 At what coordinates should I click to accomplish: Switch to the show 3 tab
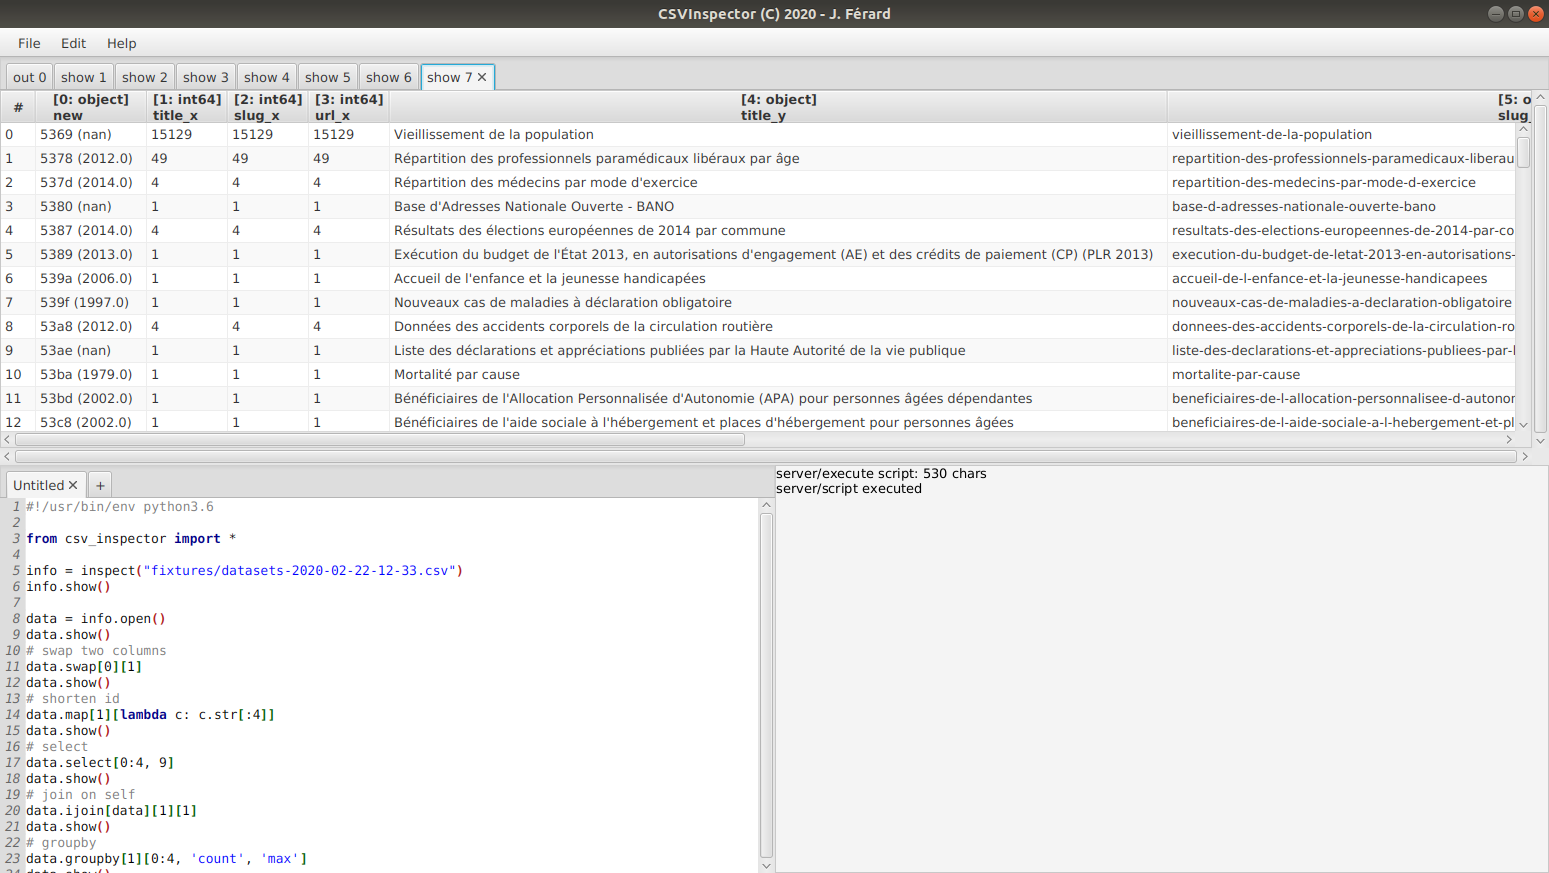[205, 77]
